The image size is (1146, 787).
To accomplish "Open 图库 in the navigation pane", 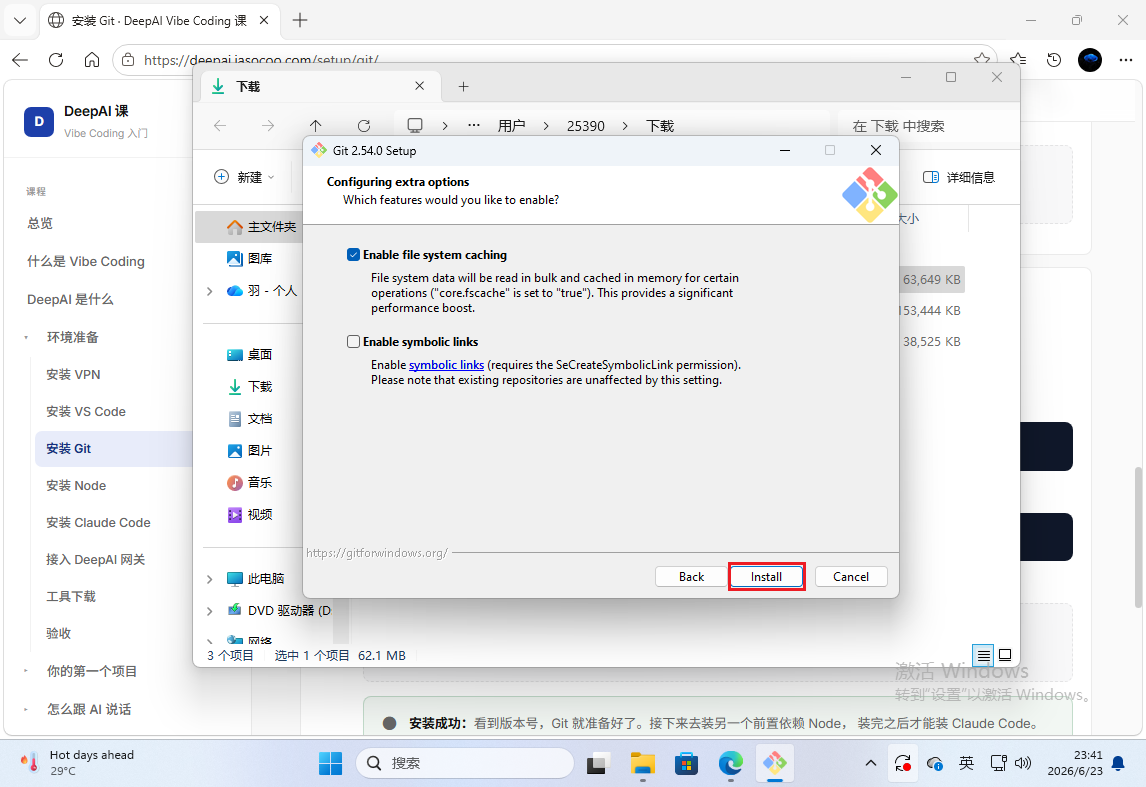I will 249,258.
